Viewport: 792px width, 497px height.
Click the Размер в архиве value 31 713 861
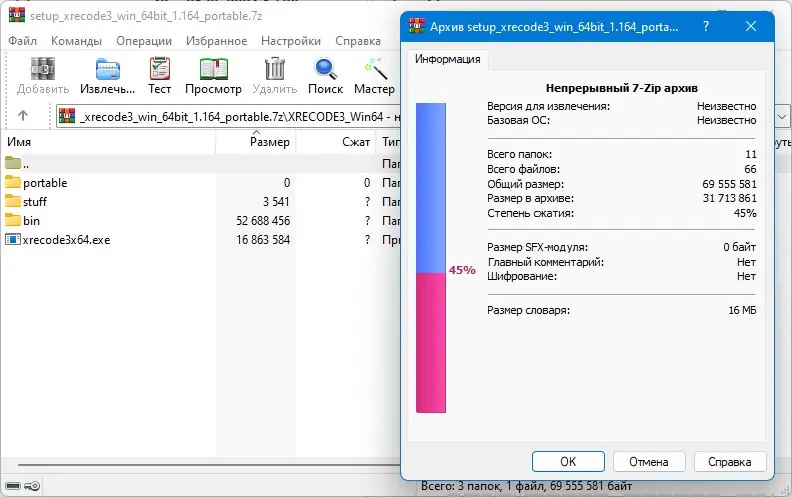729,198
